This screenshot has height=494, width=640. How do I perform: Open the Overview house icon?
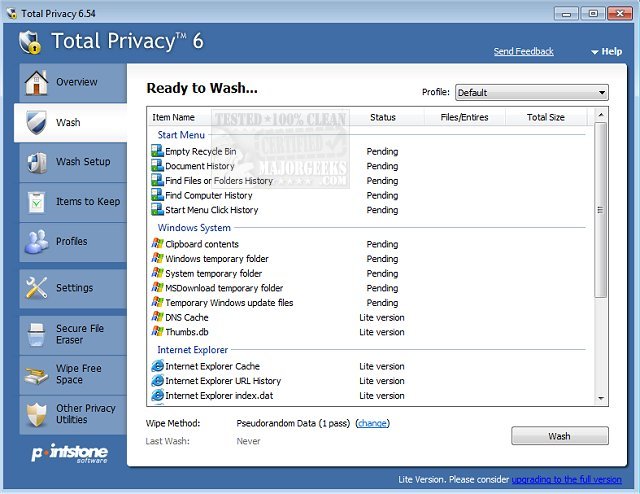(36, 83)
